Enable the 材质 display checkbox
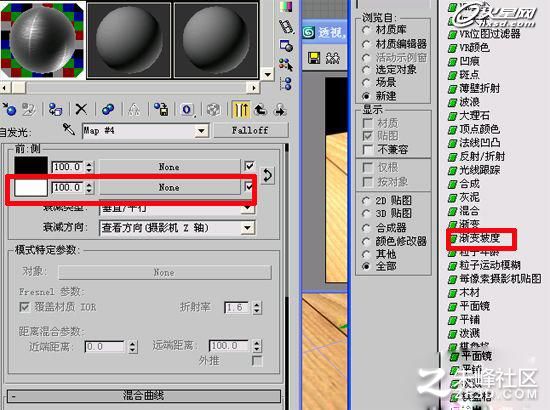The image size is (550, 410). (367, 123)
